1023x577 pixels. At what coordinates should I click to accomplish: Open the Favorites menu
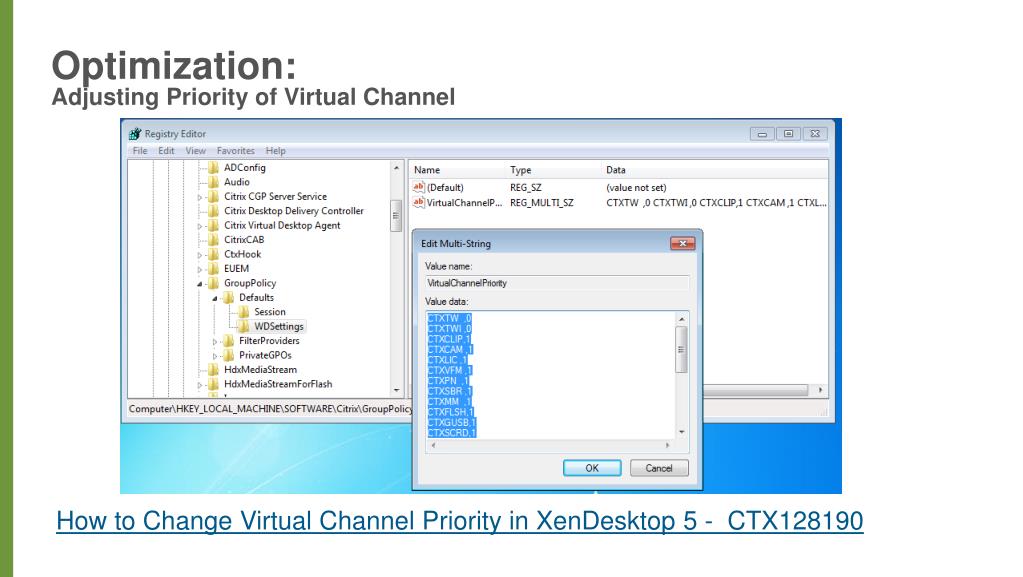(236, 151)
